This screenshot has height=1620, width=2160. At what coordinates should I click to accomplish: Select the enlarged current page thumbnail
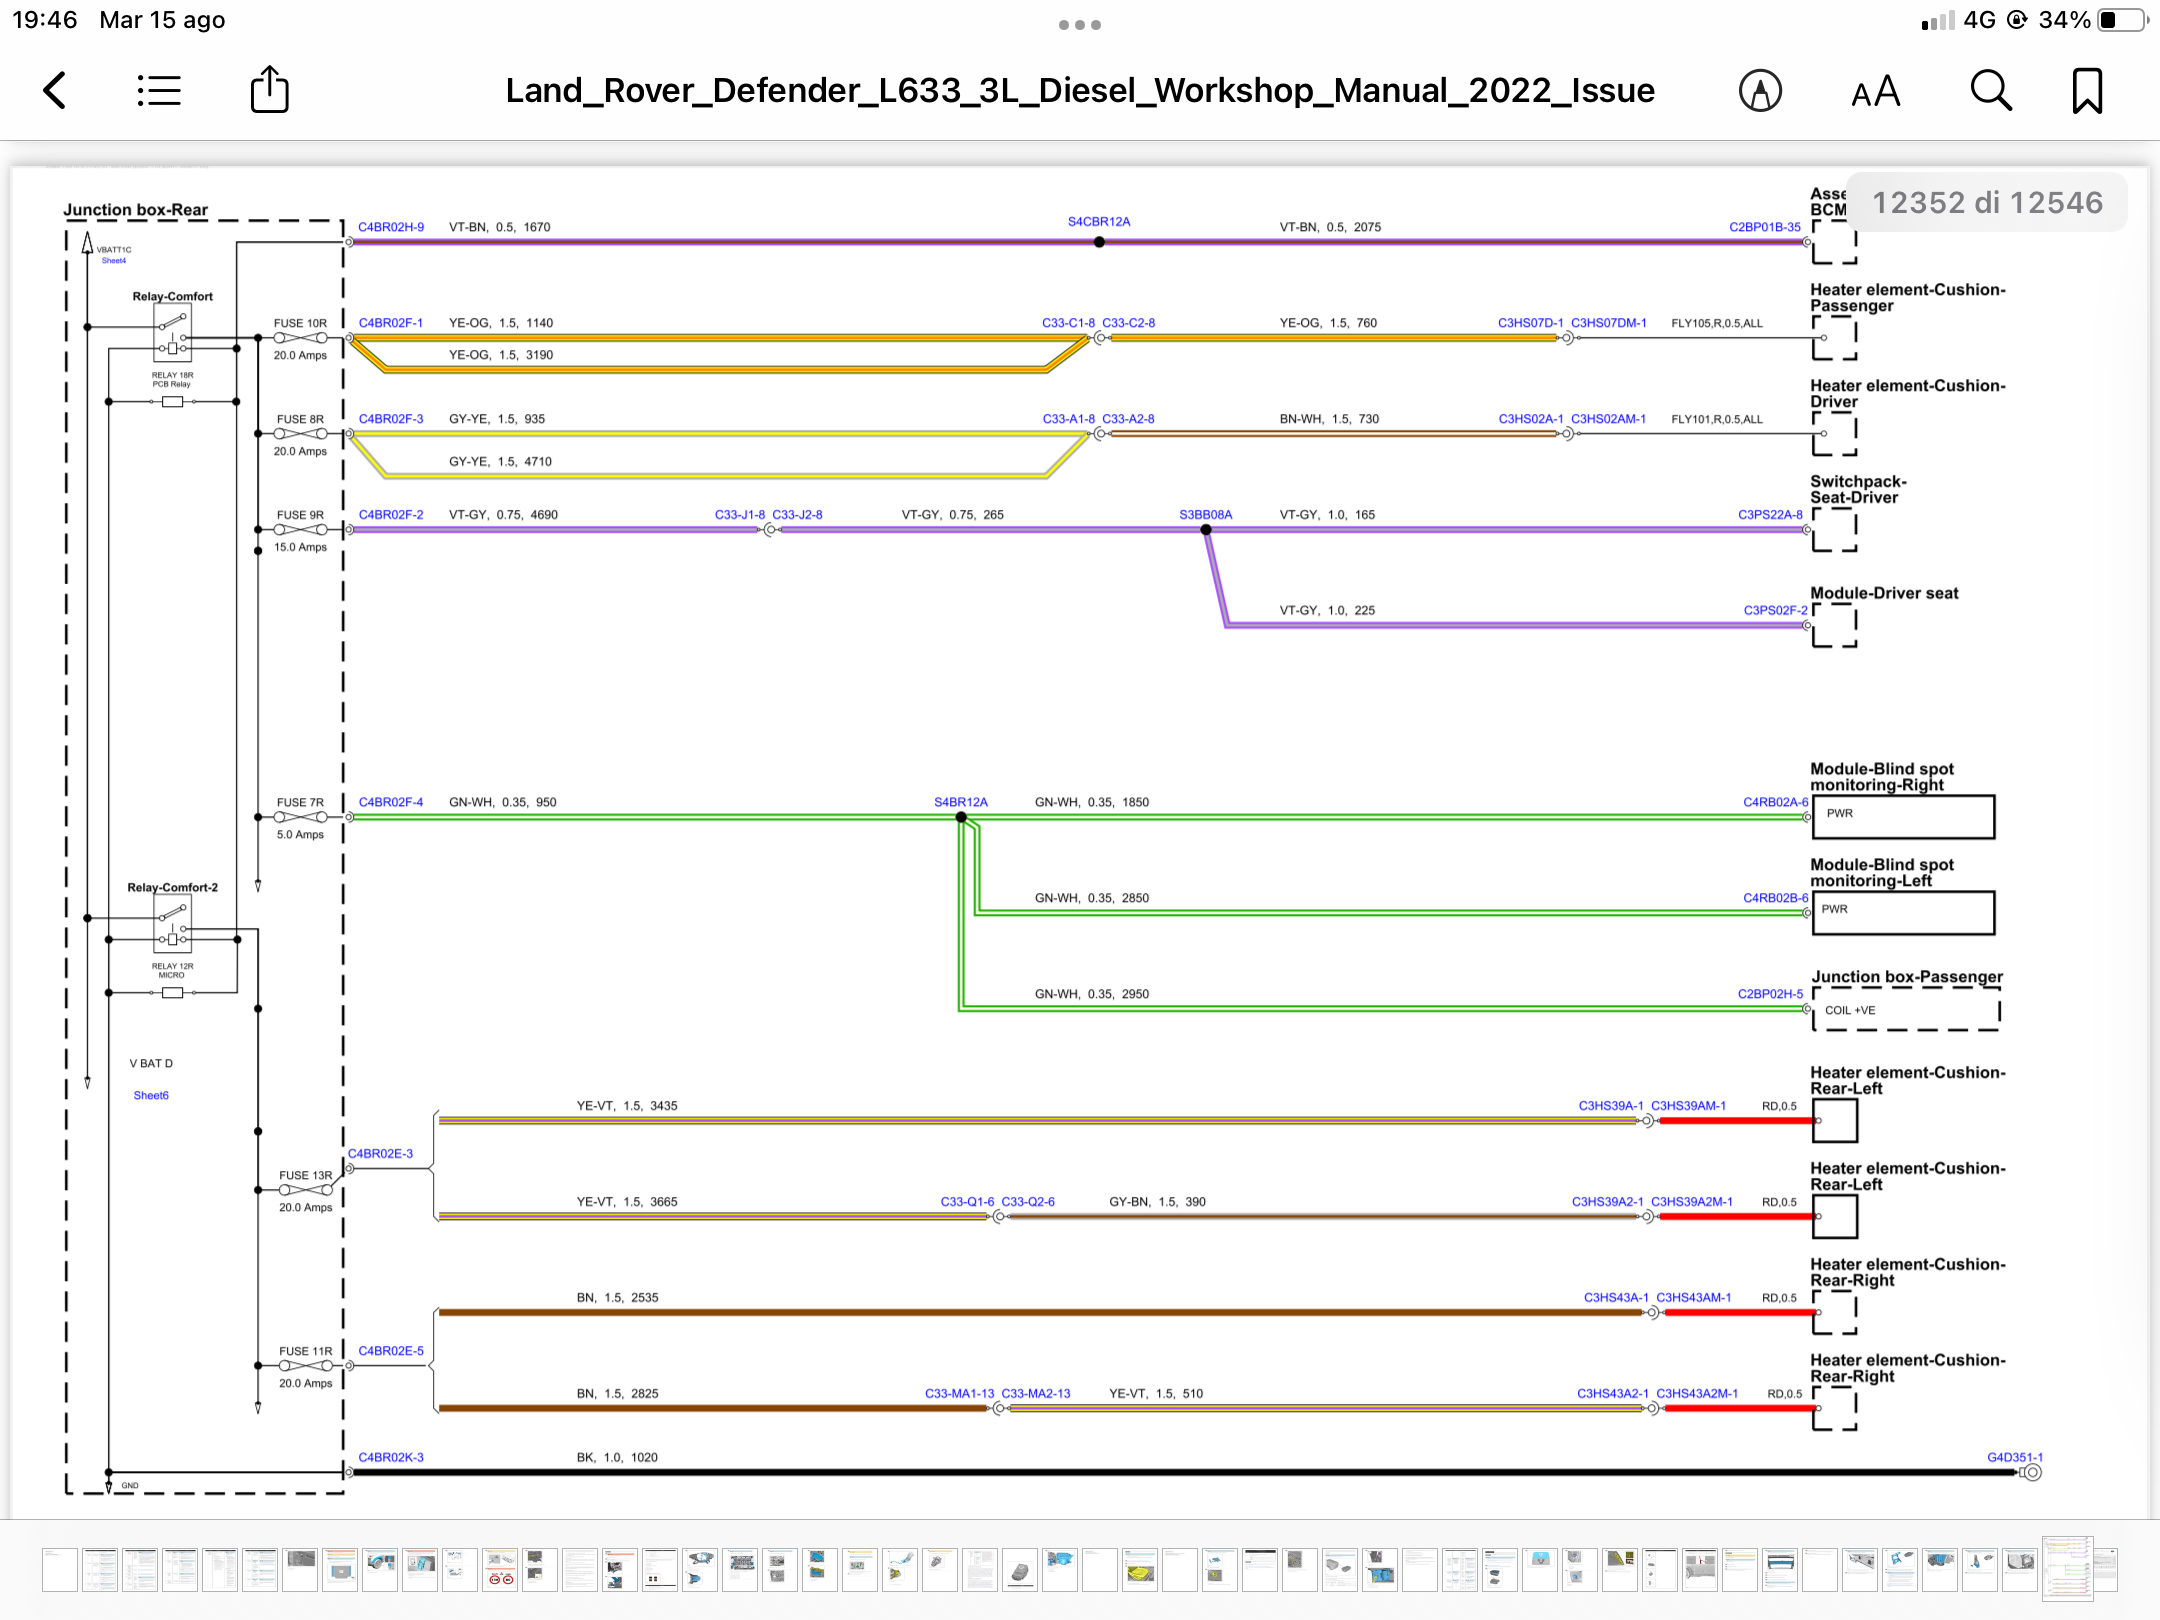click(x=2068, y=1568)
